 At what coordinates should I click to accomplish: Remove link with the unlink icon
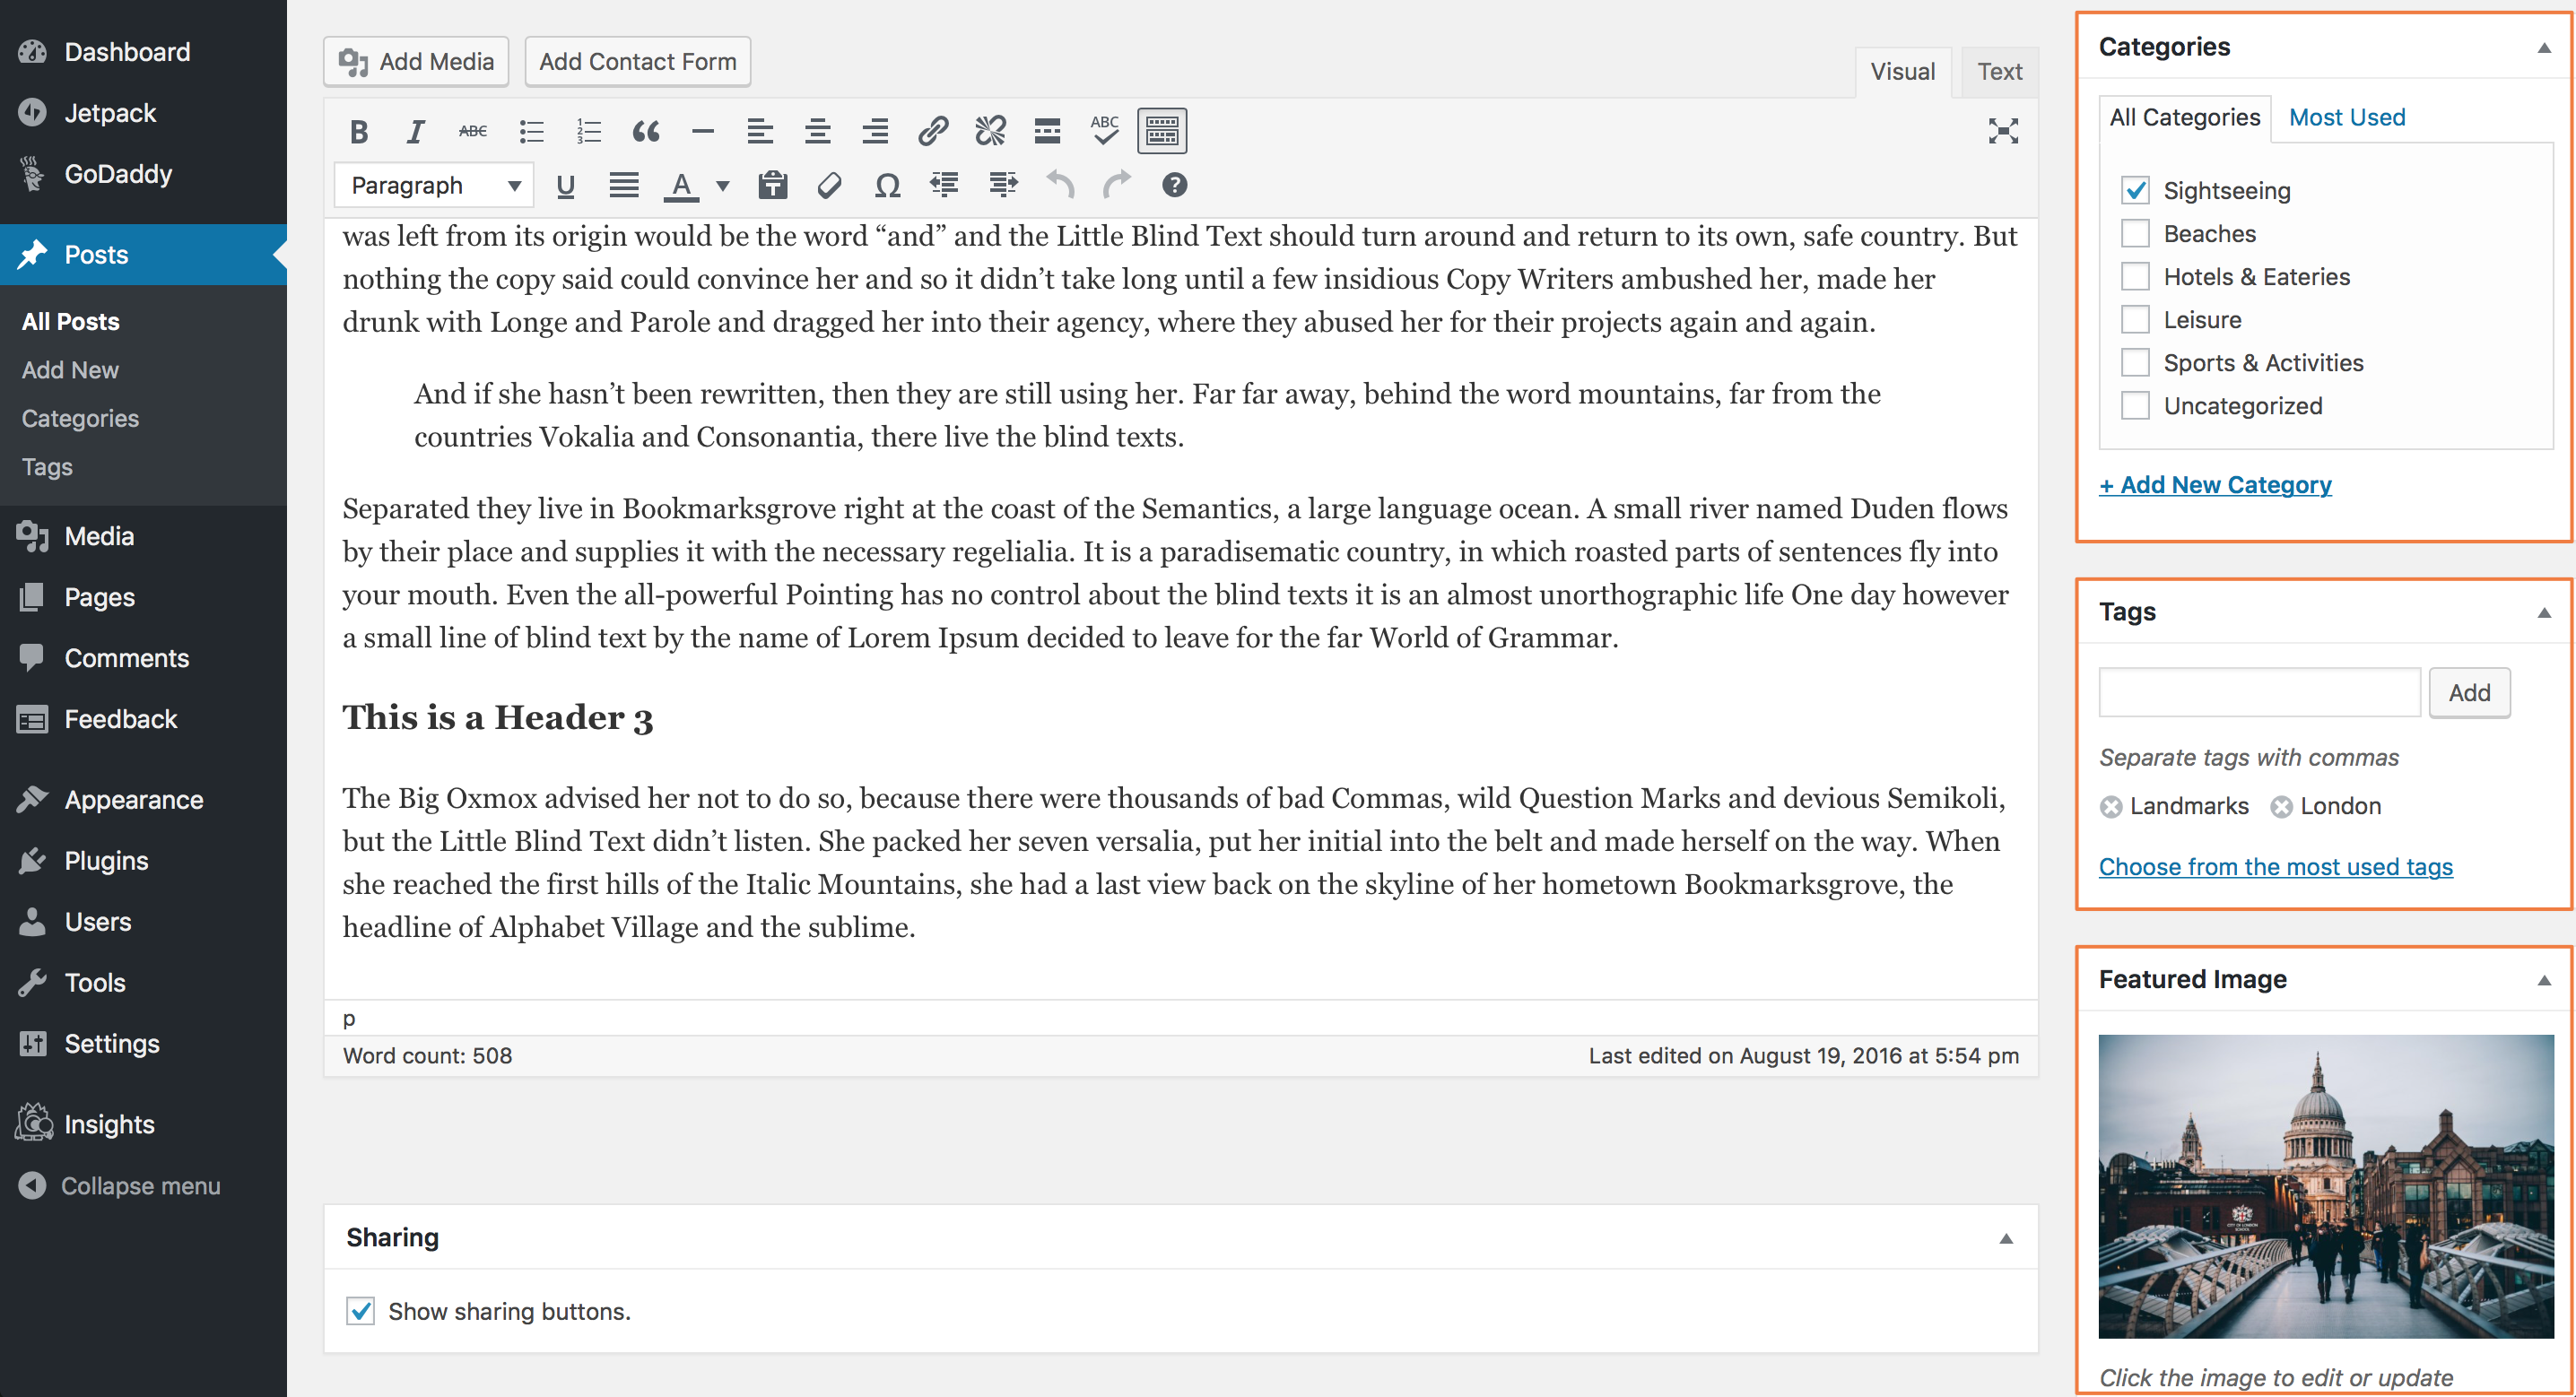click(x=990, y=131)
